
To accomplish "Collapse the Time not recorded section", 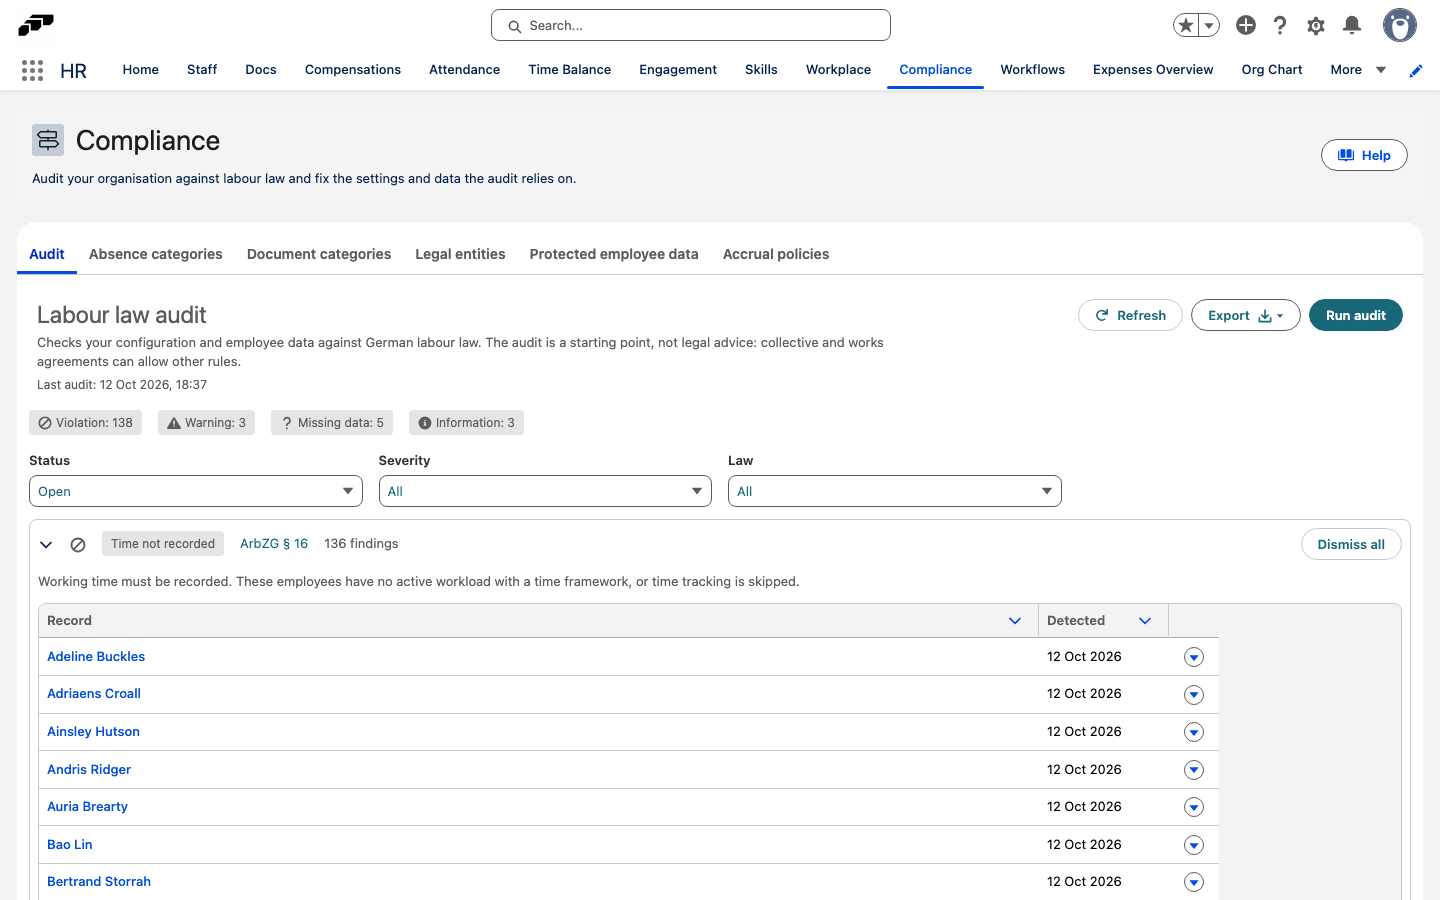I will pos(46,545).
